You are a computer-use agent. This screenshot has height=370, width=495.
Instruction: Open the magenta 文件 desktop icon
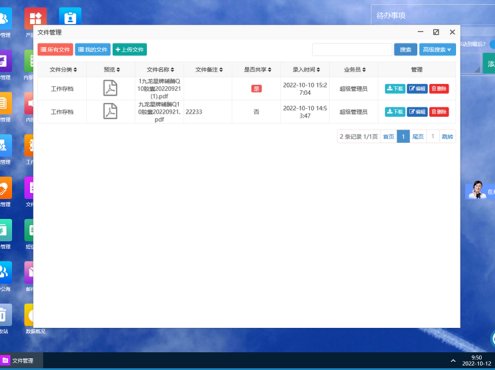pos(29,188)
